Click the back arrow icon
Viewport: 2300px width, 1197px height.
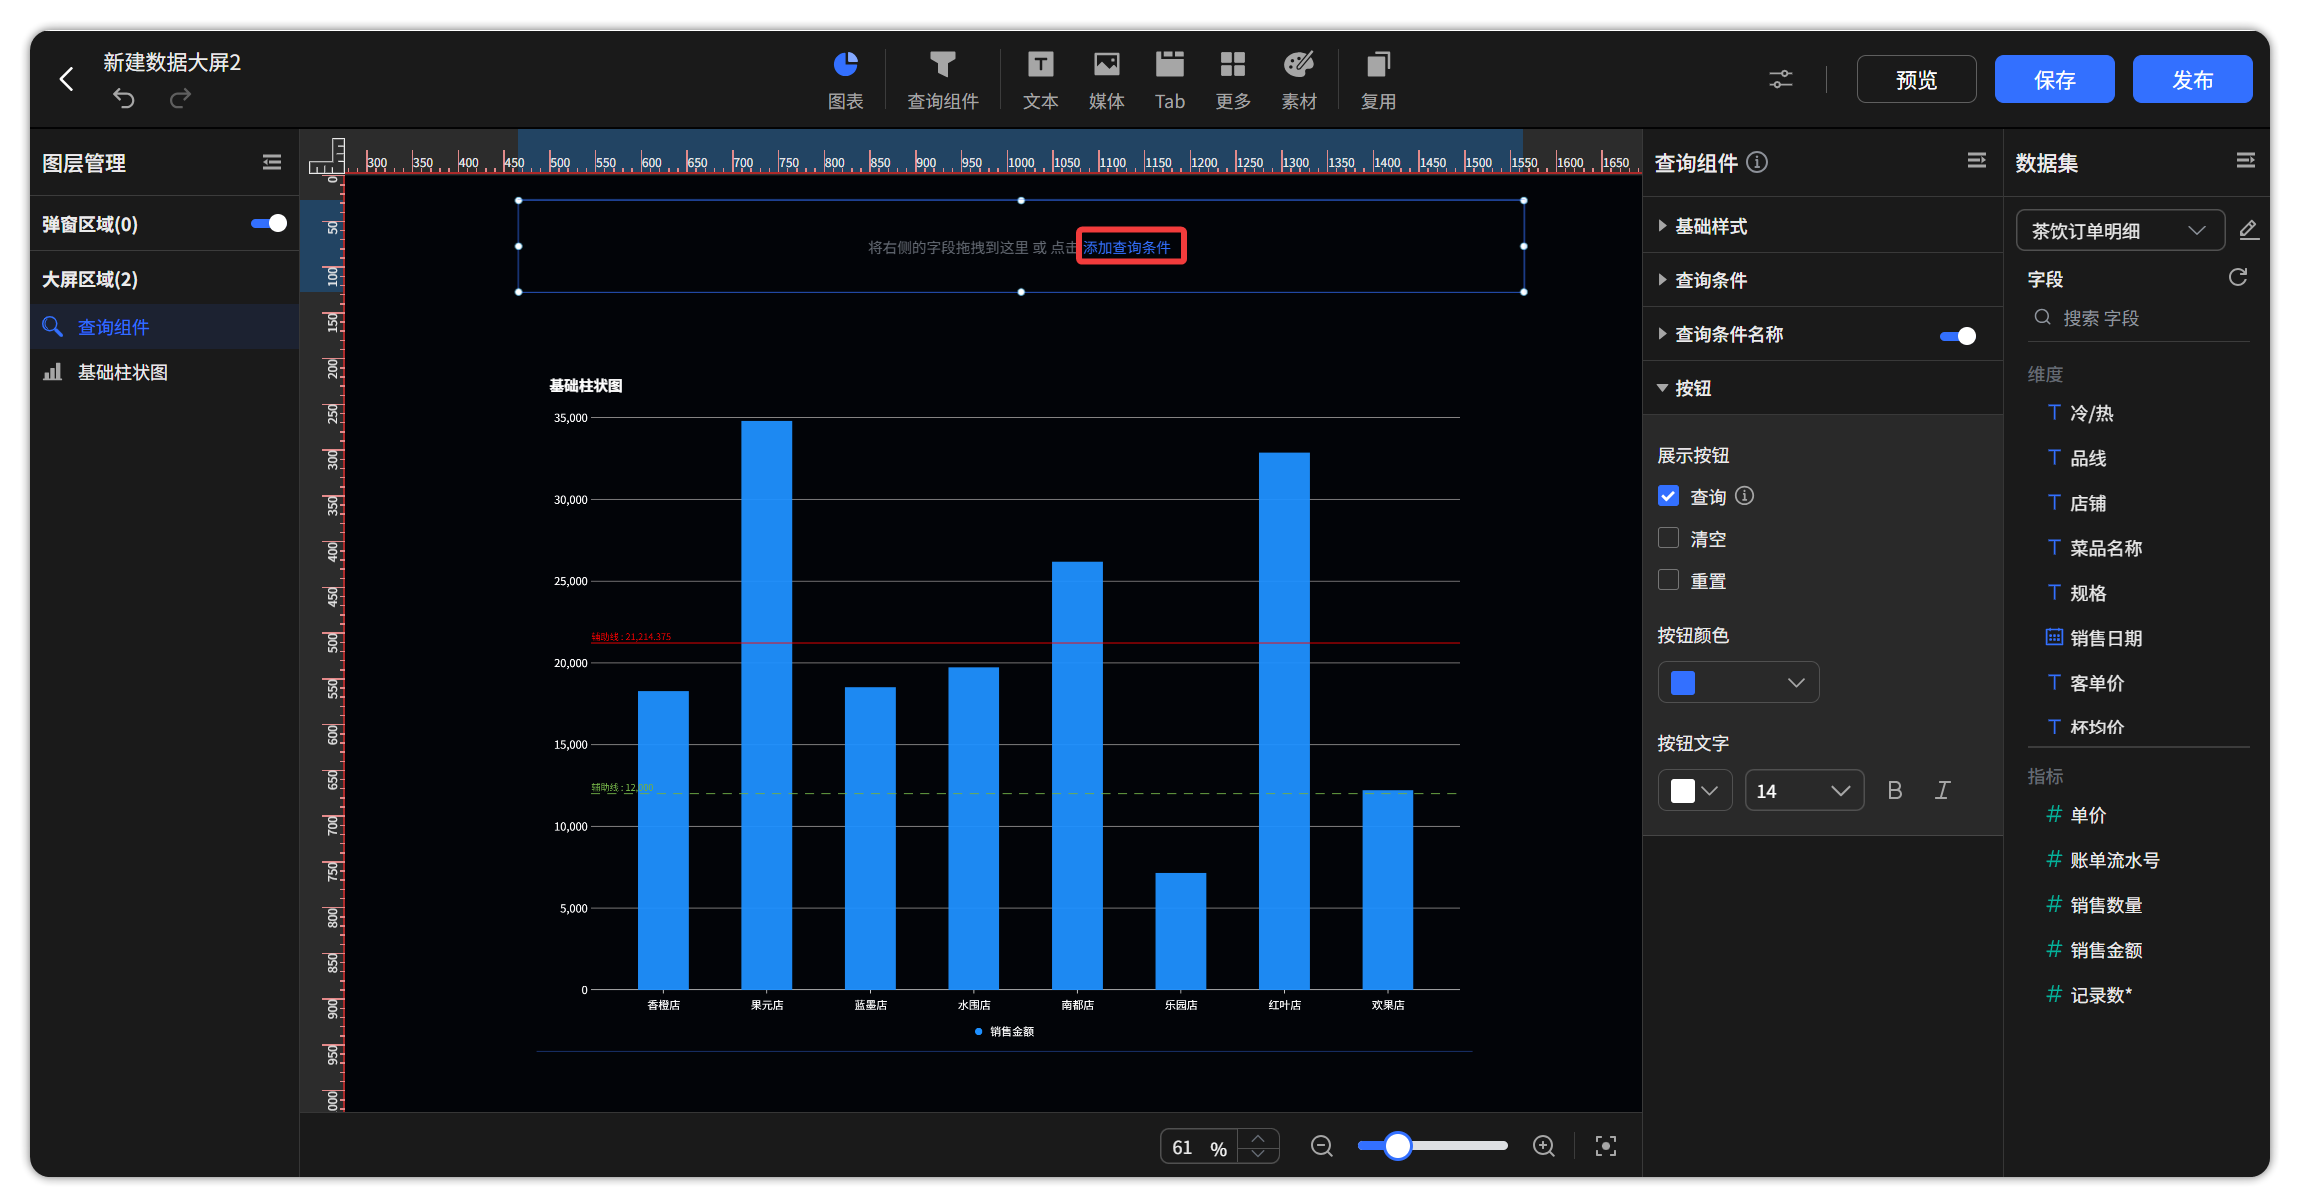(x=67, y=79)
